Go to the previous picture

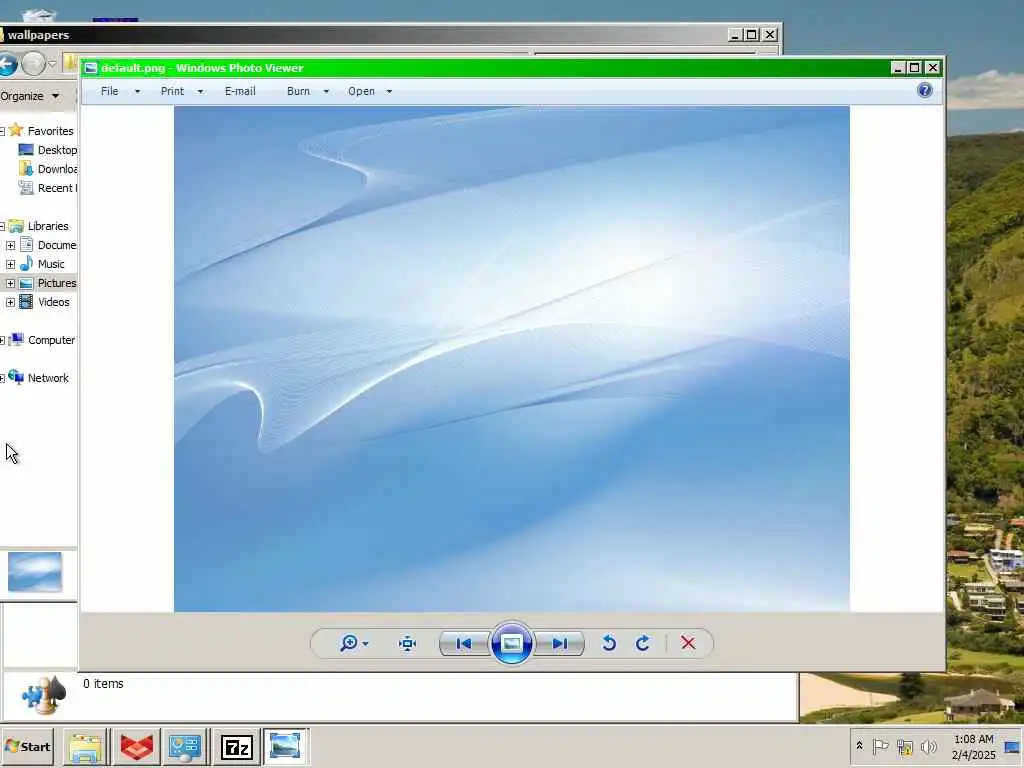[464, 644]
